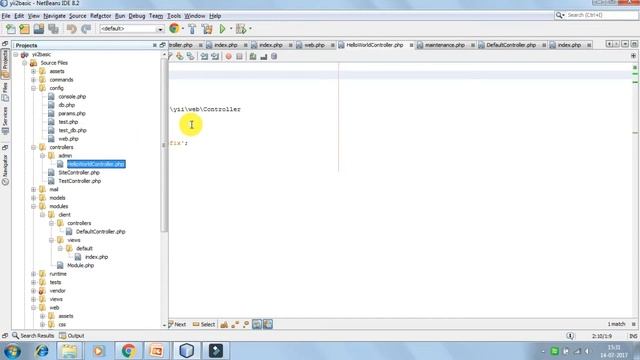Click the red Start Macro Recording icon
Viewport: 640px width, 360px height.
coord(229,57)
